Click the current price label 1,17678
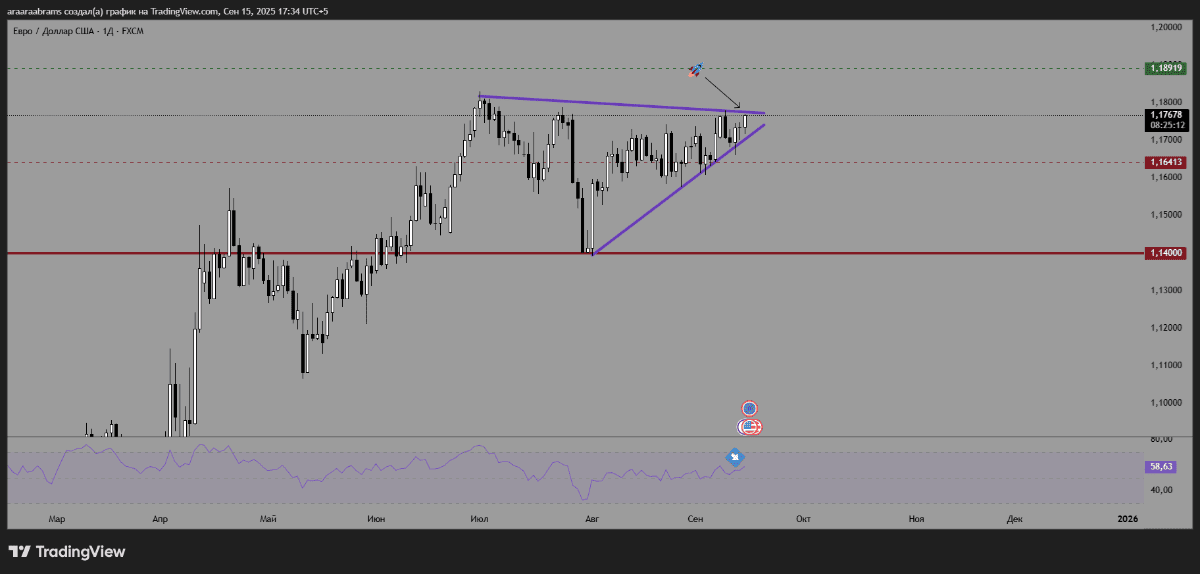Image resolution: width=1200 pixels, height=574 pixels. pyautogui.click(x=1166, y=115)
